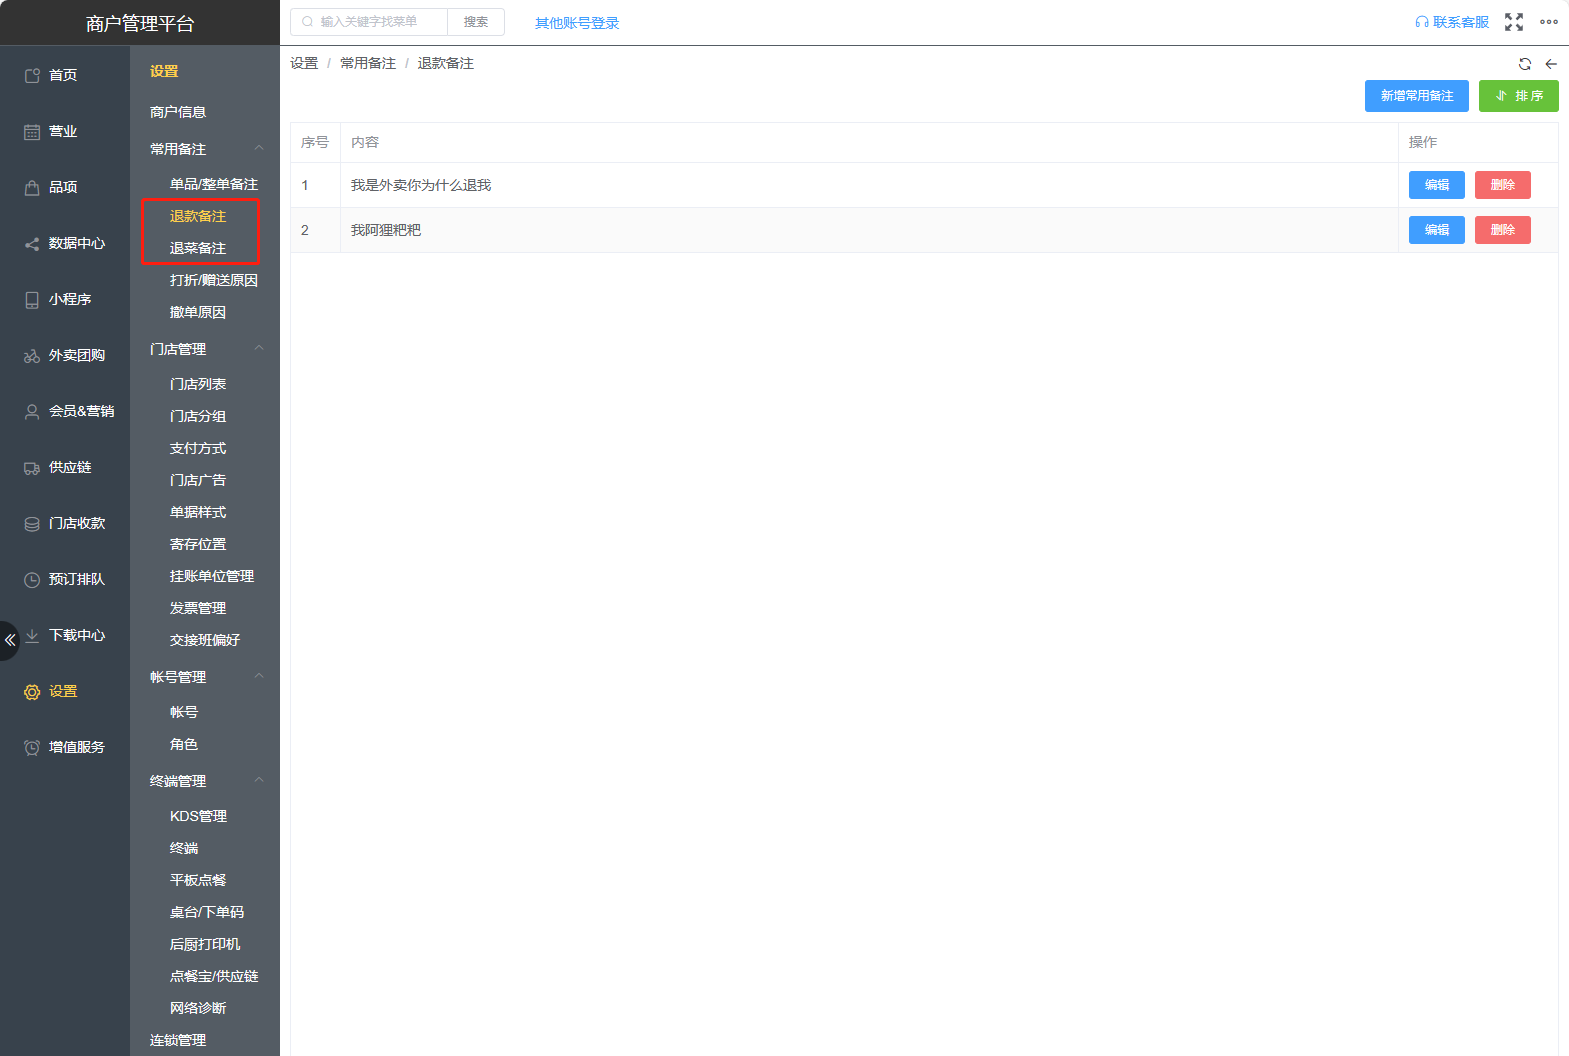Click the 预订排队 clock icon
Screen dimensions: 1569x1056
click(x=32, y=579)
